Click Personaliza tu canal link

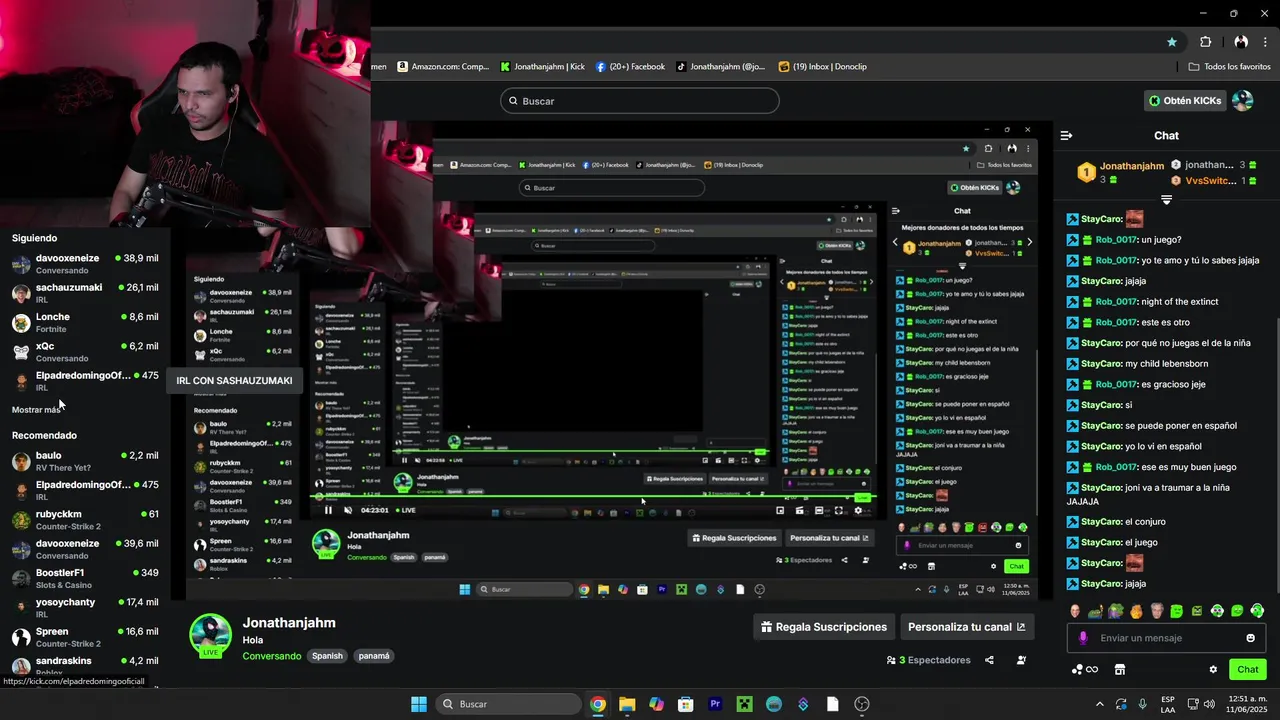(x=966, y=627)
